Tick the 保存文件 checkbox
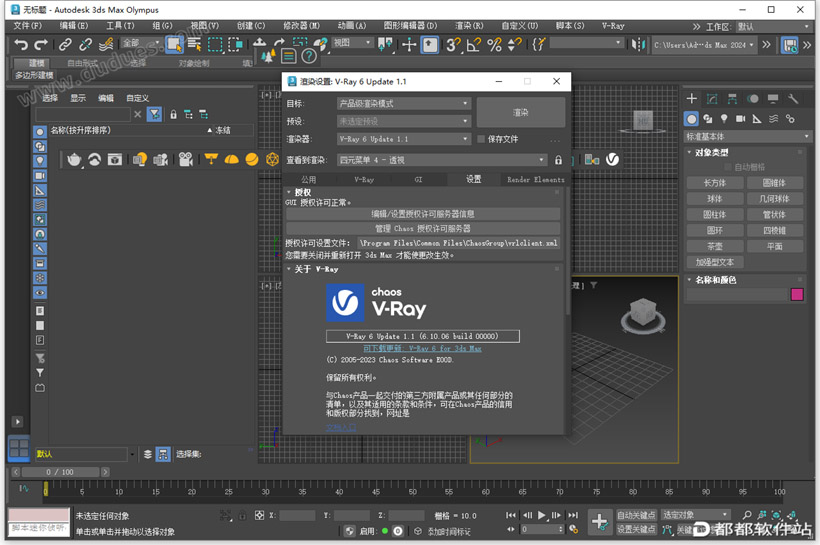This screenshot has height=545, width=820. pyautogui.click(x=481, y=139)
